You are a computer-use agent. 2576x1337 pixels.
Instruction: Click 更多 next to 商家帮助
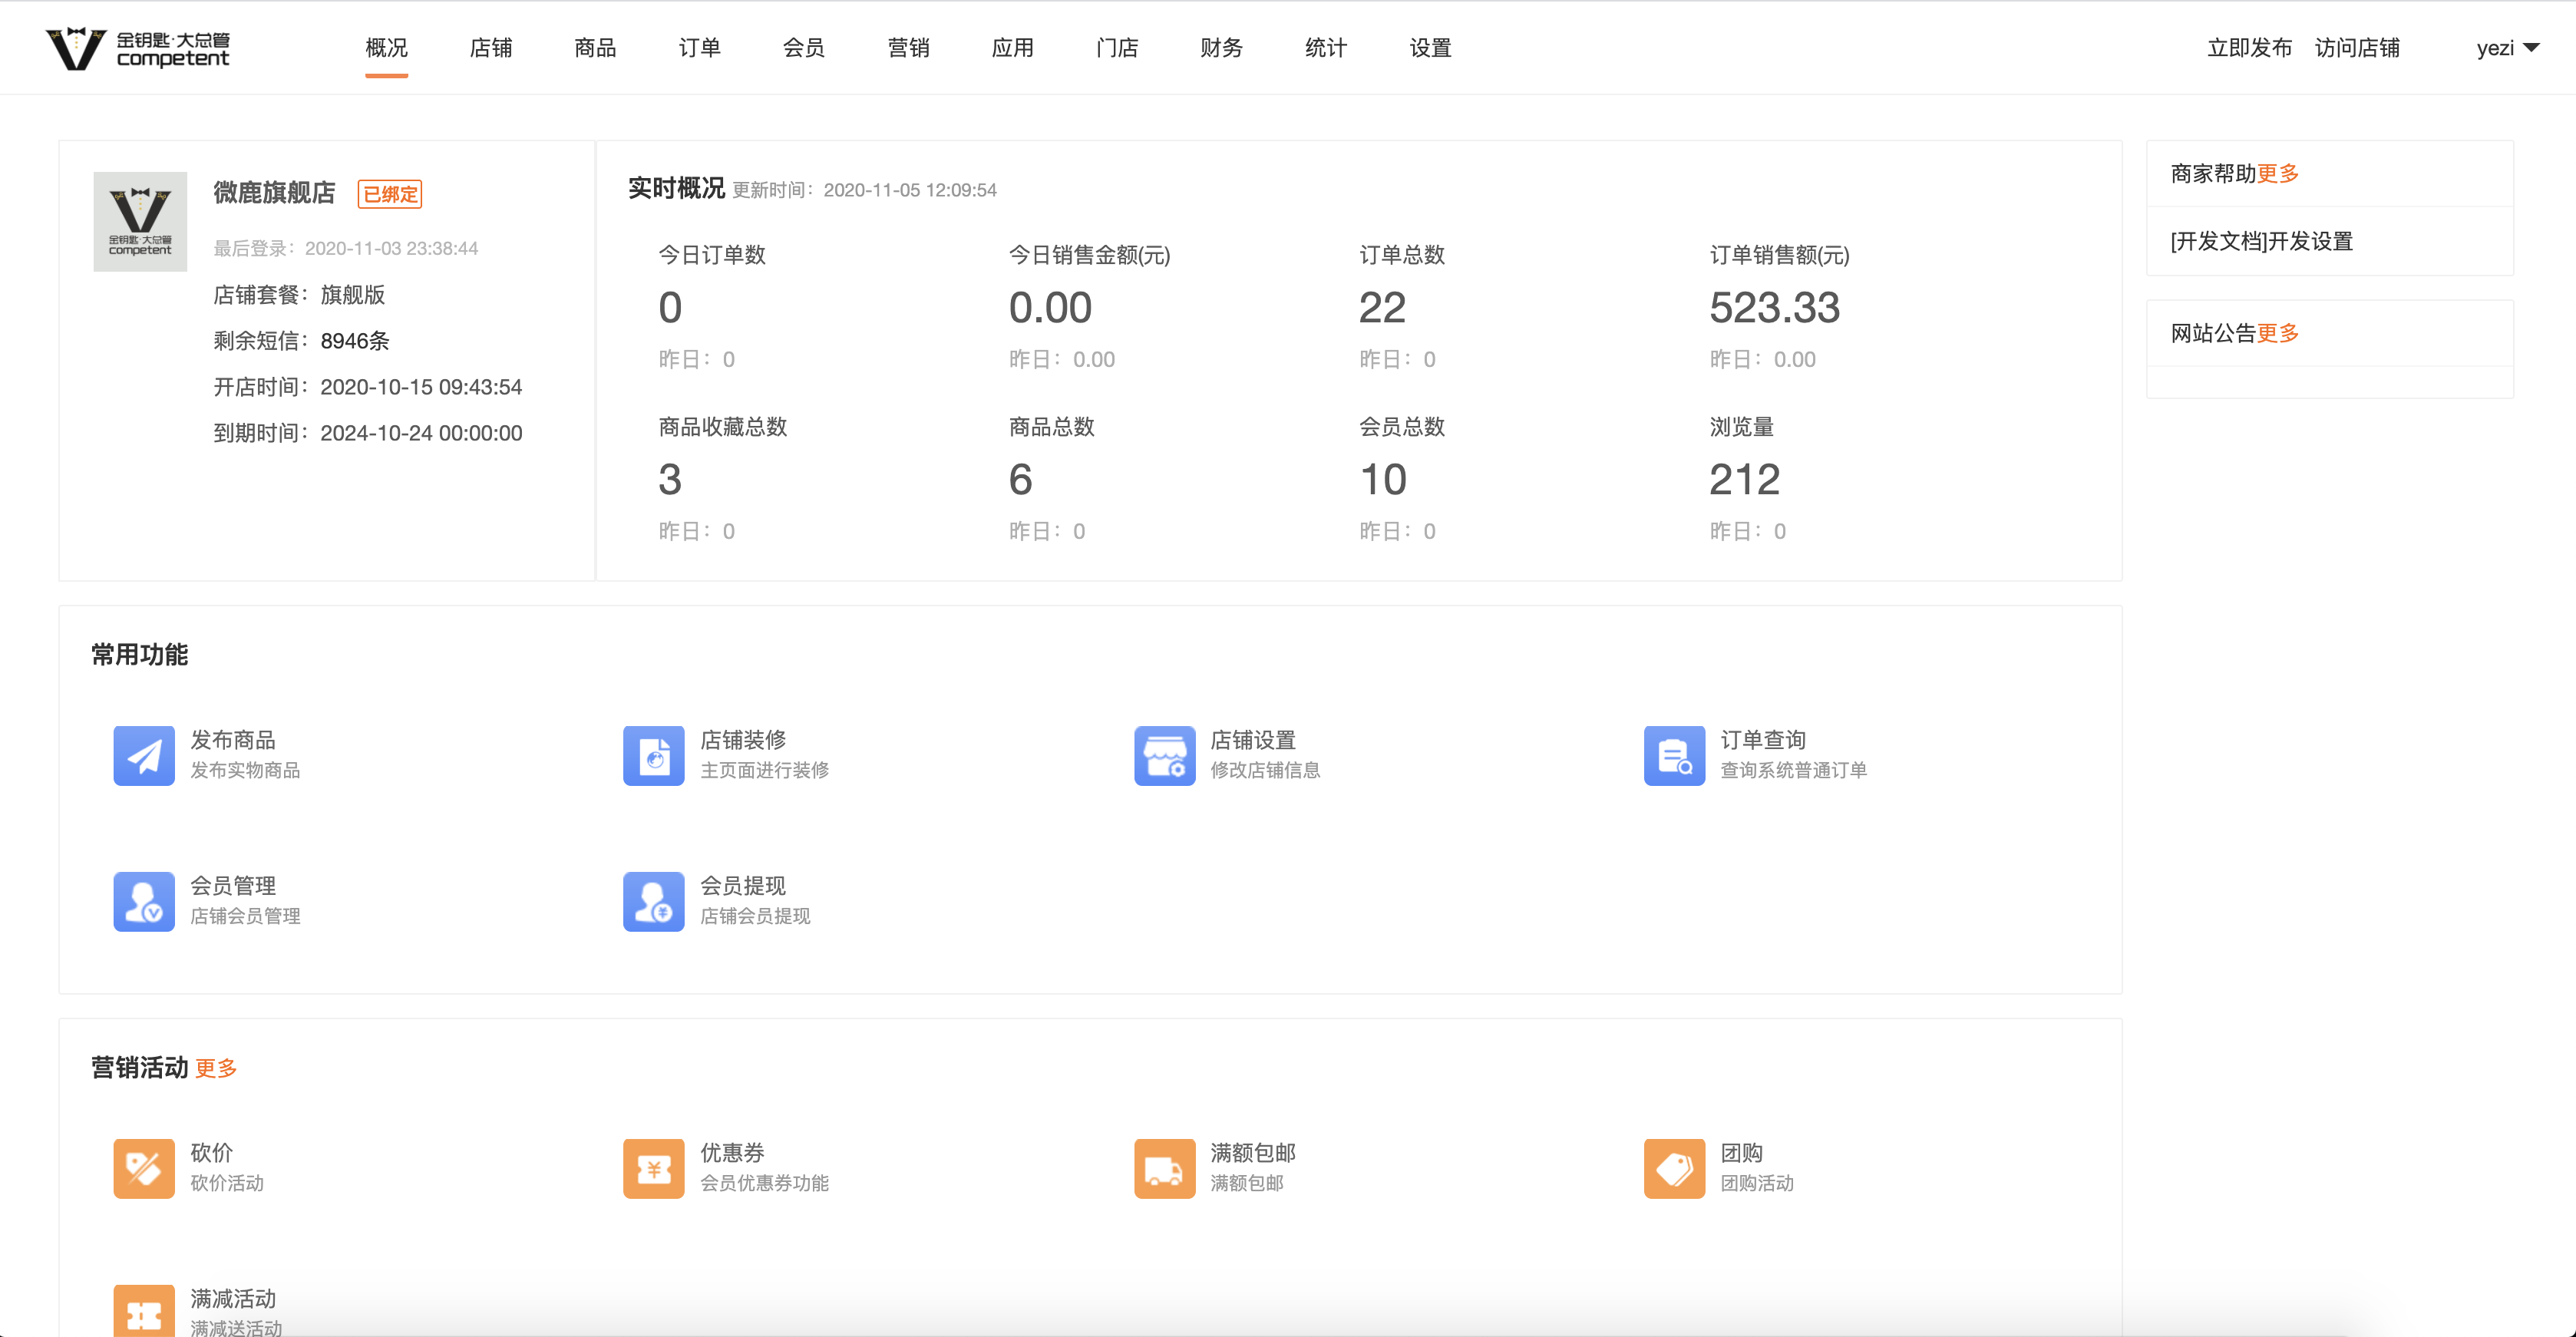tap(2278, 174)
